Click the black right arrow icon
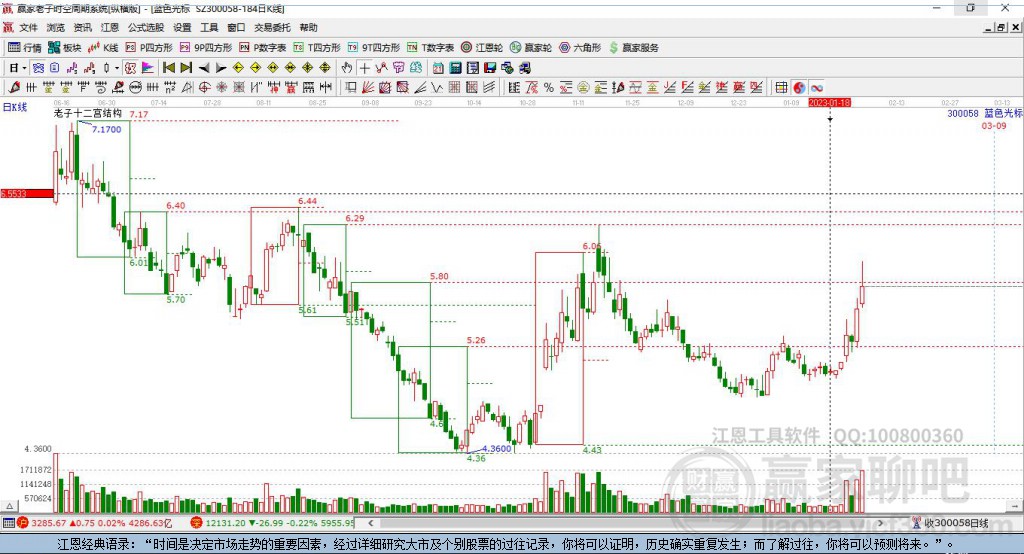The width and height of the screenshot is (1024, 554). click(221, 68)
